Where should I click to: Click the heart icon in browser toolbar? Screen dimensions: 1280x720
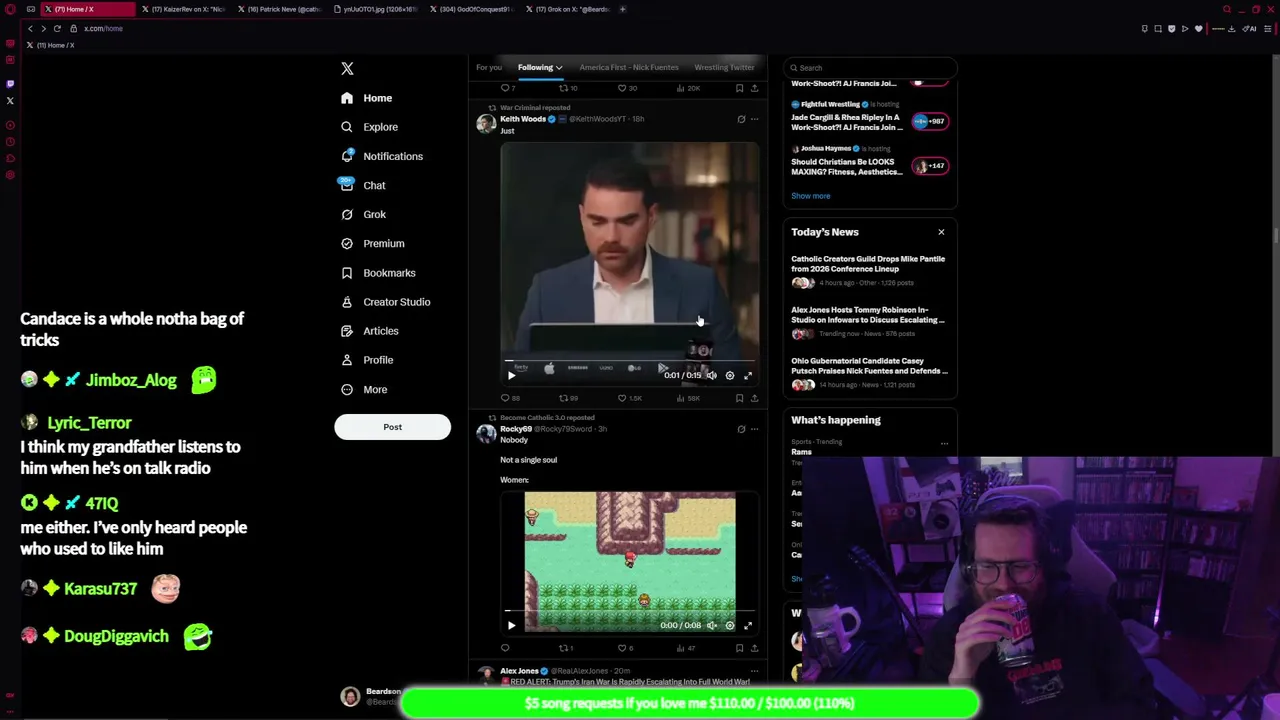pyautogui.click(x=1198, y=28)
